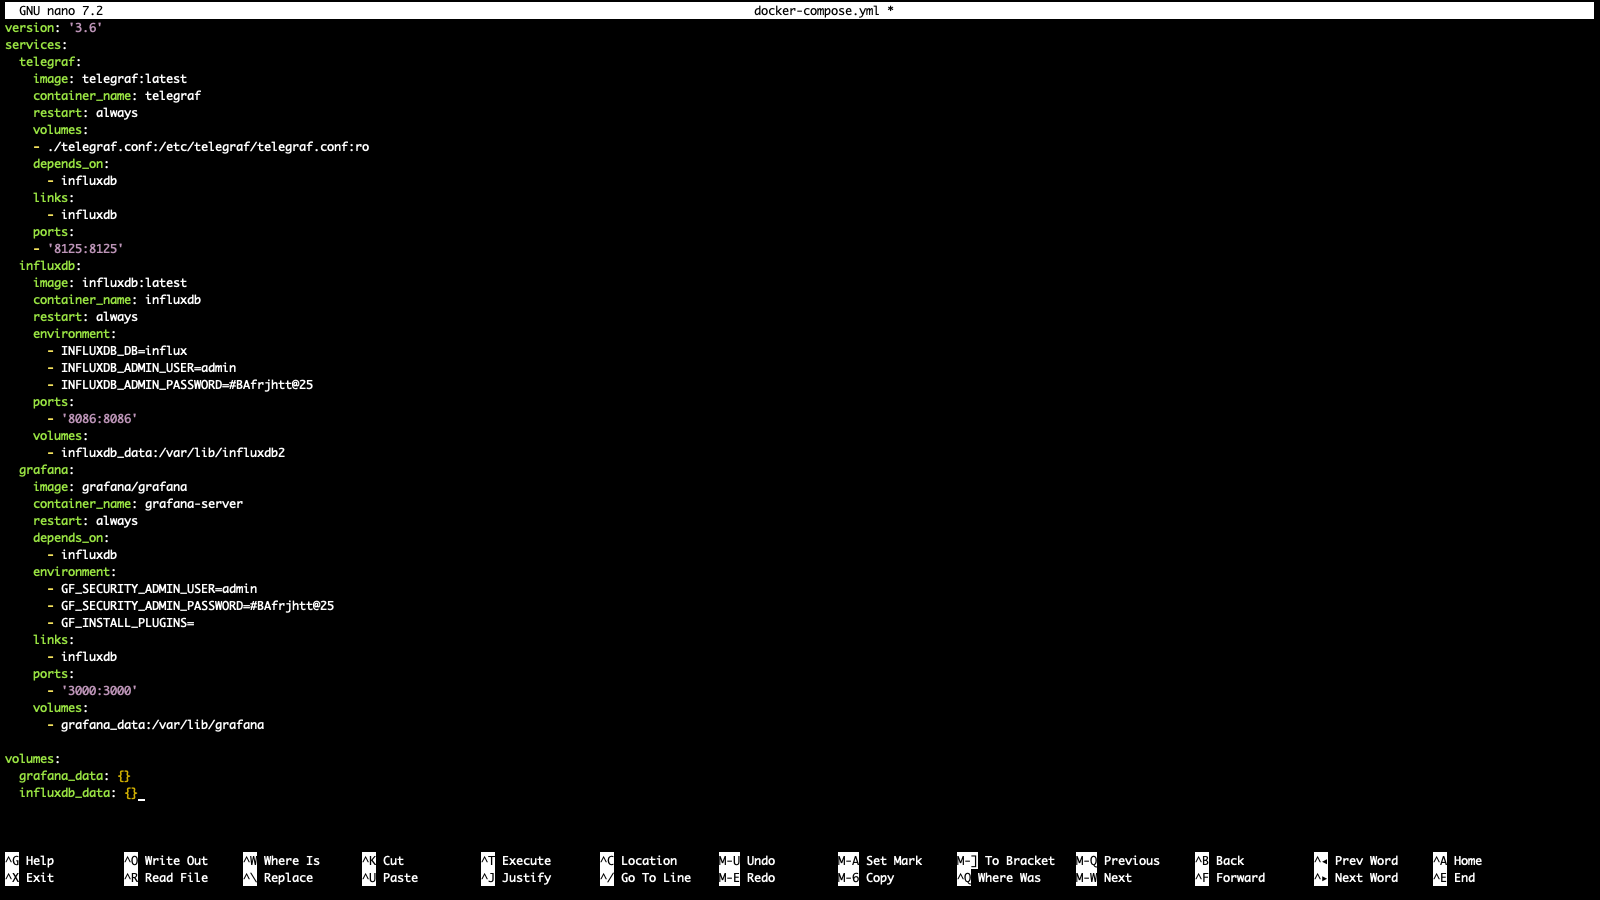Click influxdb_data:/var/lib/influxdb2 volume line
Screen dimensions: 1600x900
pyautogui.click(x=166, y=453)
